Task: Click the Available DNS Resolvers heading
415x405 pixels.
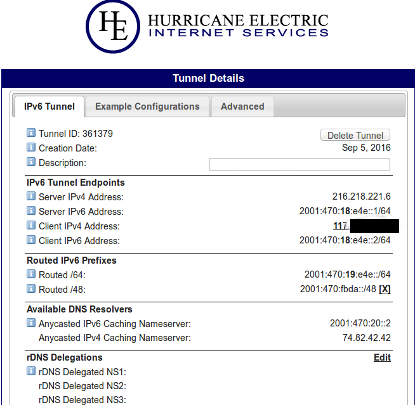Action: click(79, 309)
